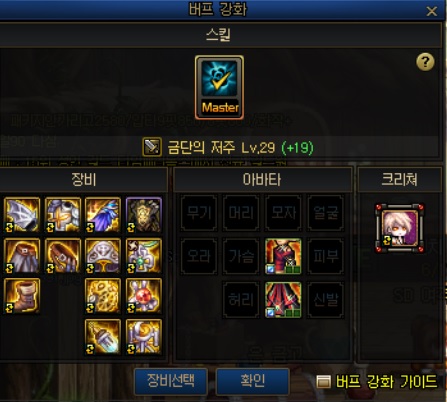Screen dimensions: 447x402
Task: Click the empty 신발 avatar slot
Action: click(326, 300)
